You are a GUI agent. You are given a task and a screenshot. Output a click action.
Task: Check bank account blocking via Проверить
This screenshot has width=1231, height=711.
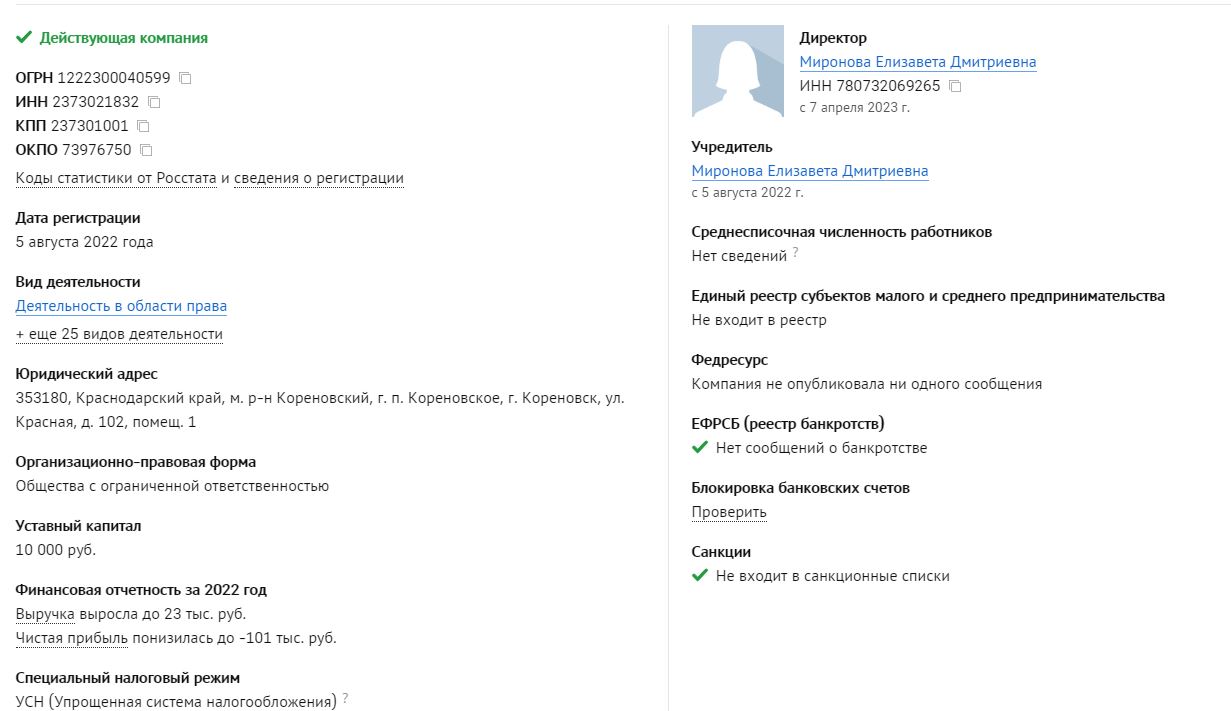tap(729, 512)
